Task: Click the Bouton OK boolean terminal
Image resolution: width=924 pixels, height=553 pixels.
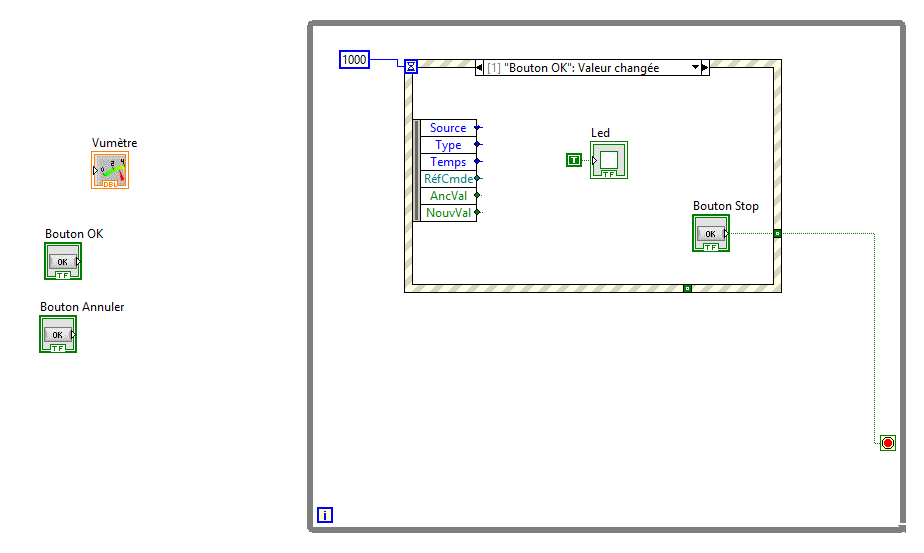Action: coord(63,261)
